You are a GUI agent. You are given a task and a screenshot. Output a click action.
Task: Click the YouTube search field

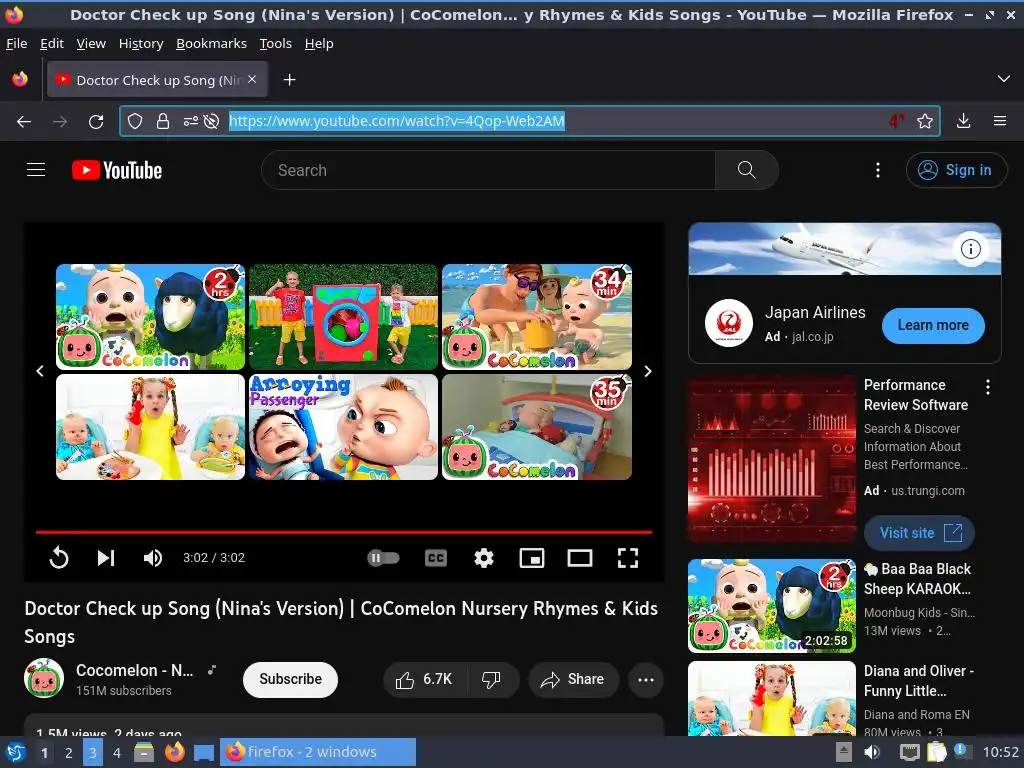coord(488,170)
